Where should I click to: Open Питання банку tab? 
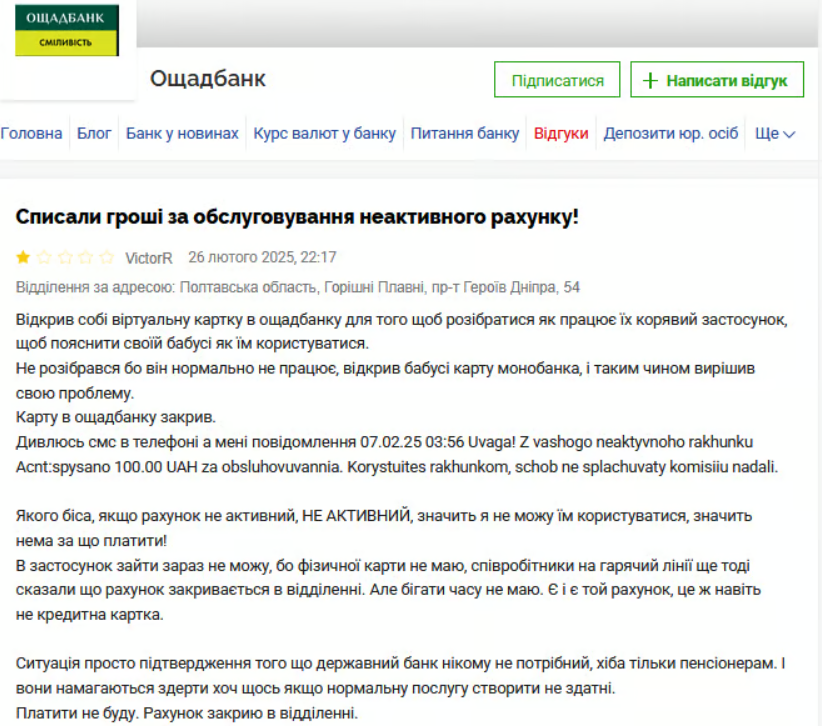[465, 133]
